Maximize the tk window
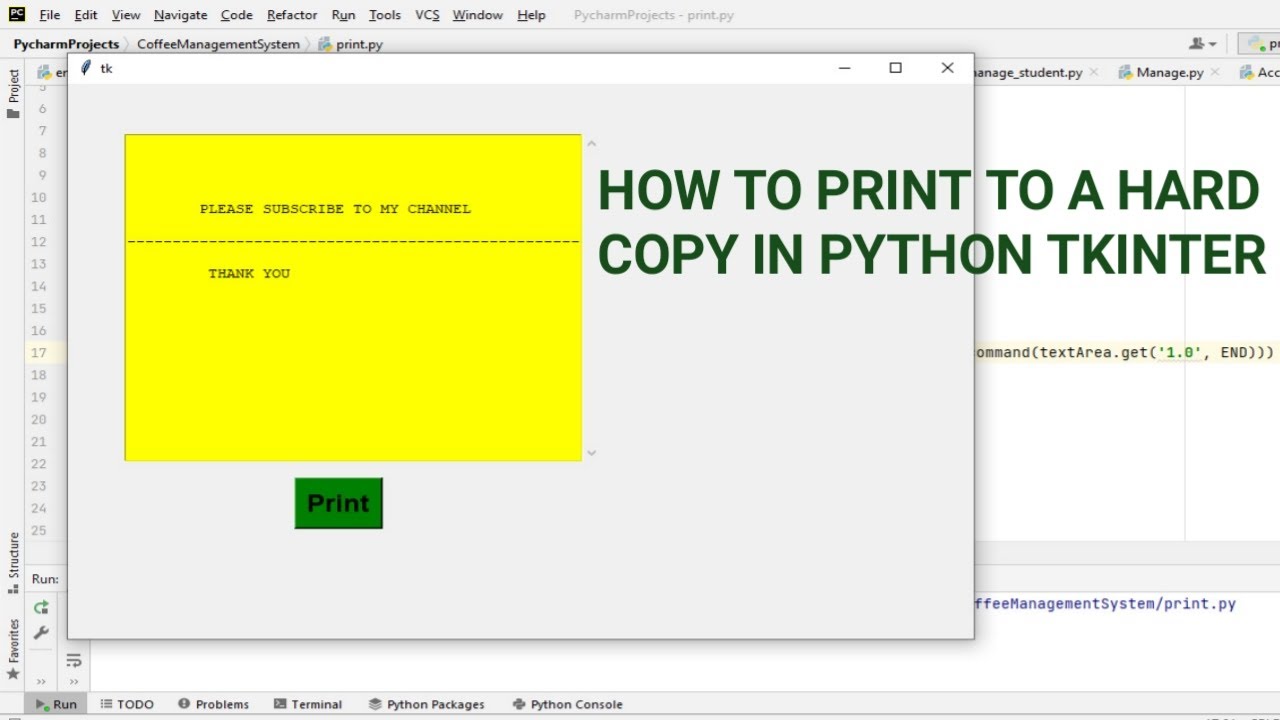Viewport: 1280px width, 720px height. (x=896, y=68)
